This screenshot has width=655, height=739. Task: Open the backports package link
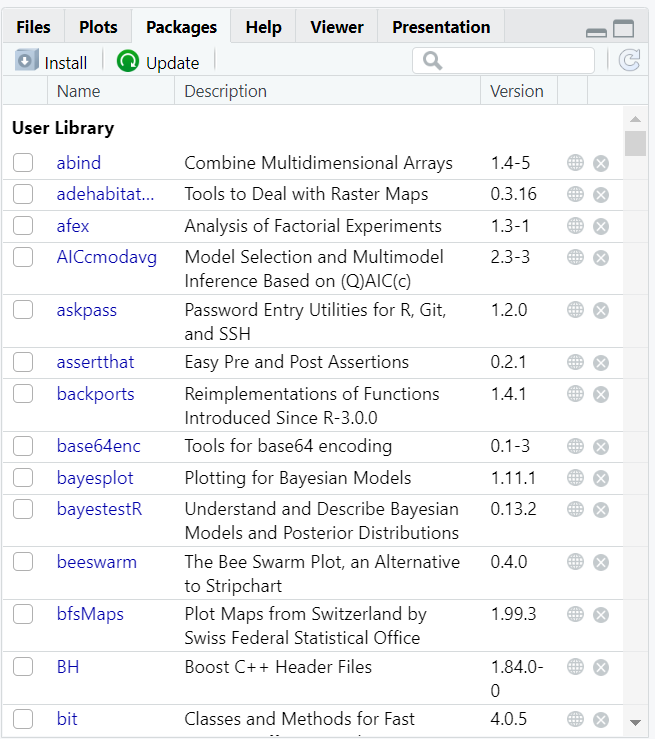click(x=96, y=394)
